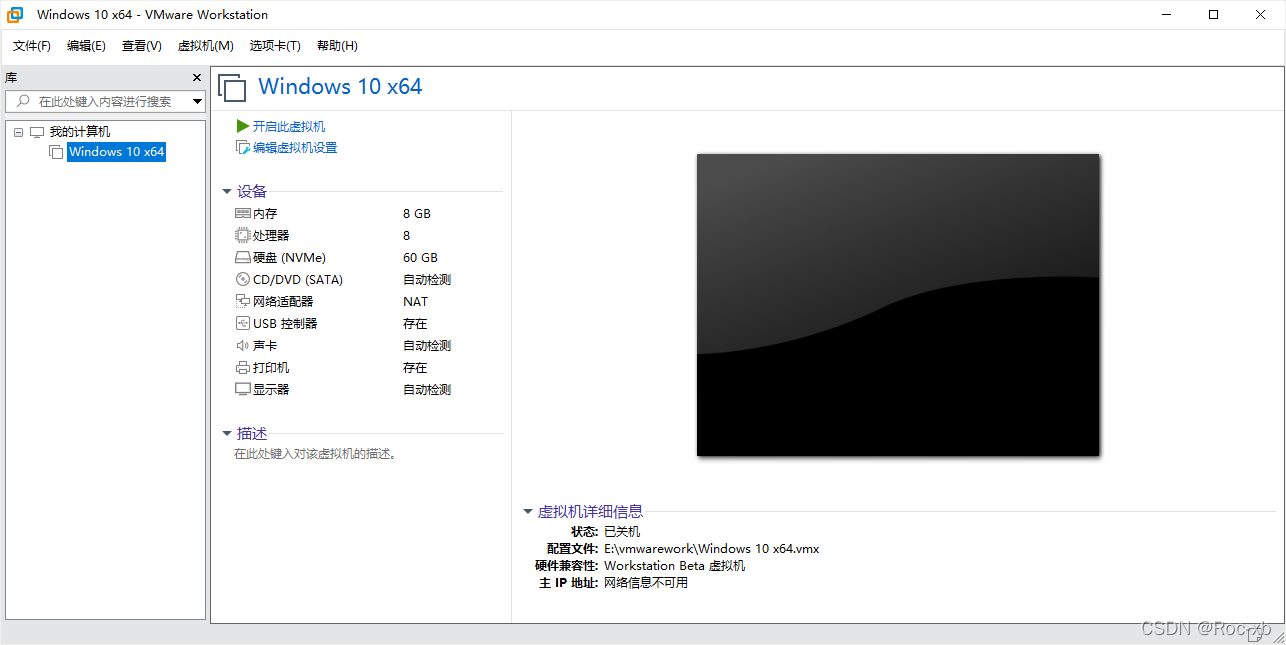Maximize the VMware Workstation window
Viewport: 1286px width, 645px height.
click(1213, 15)
